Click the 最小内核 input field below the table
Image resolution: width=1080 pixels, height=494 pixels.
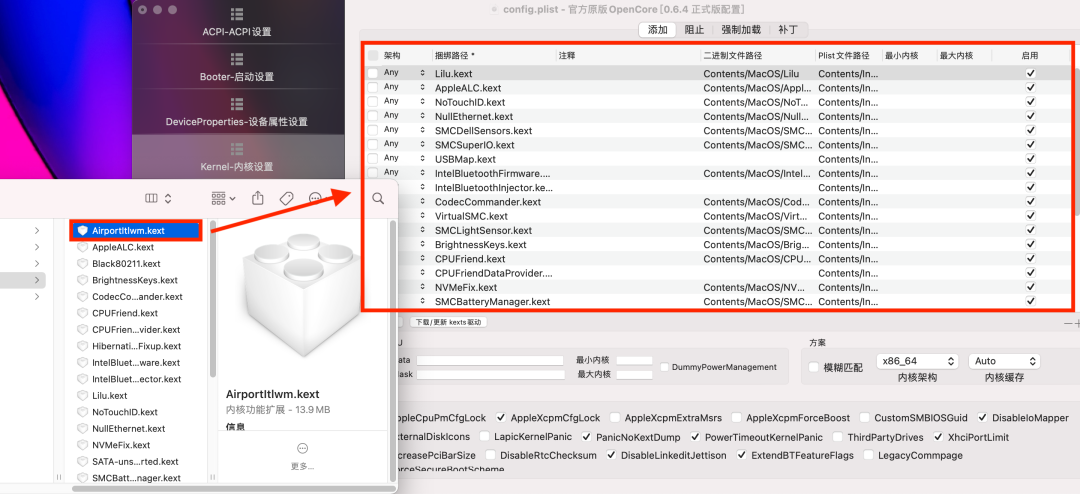pos(634,360)
